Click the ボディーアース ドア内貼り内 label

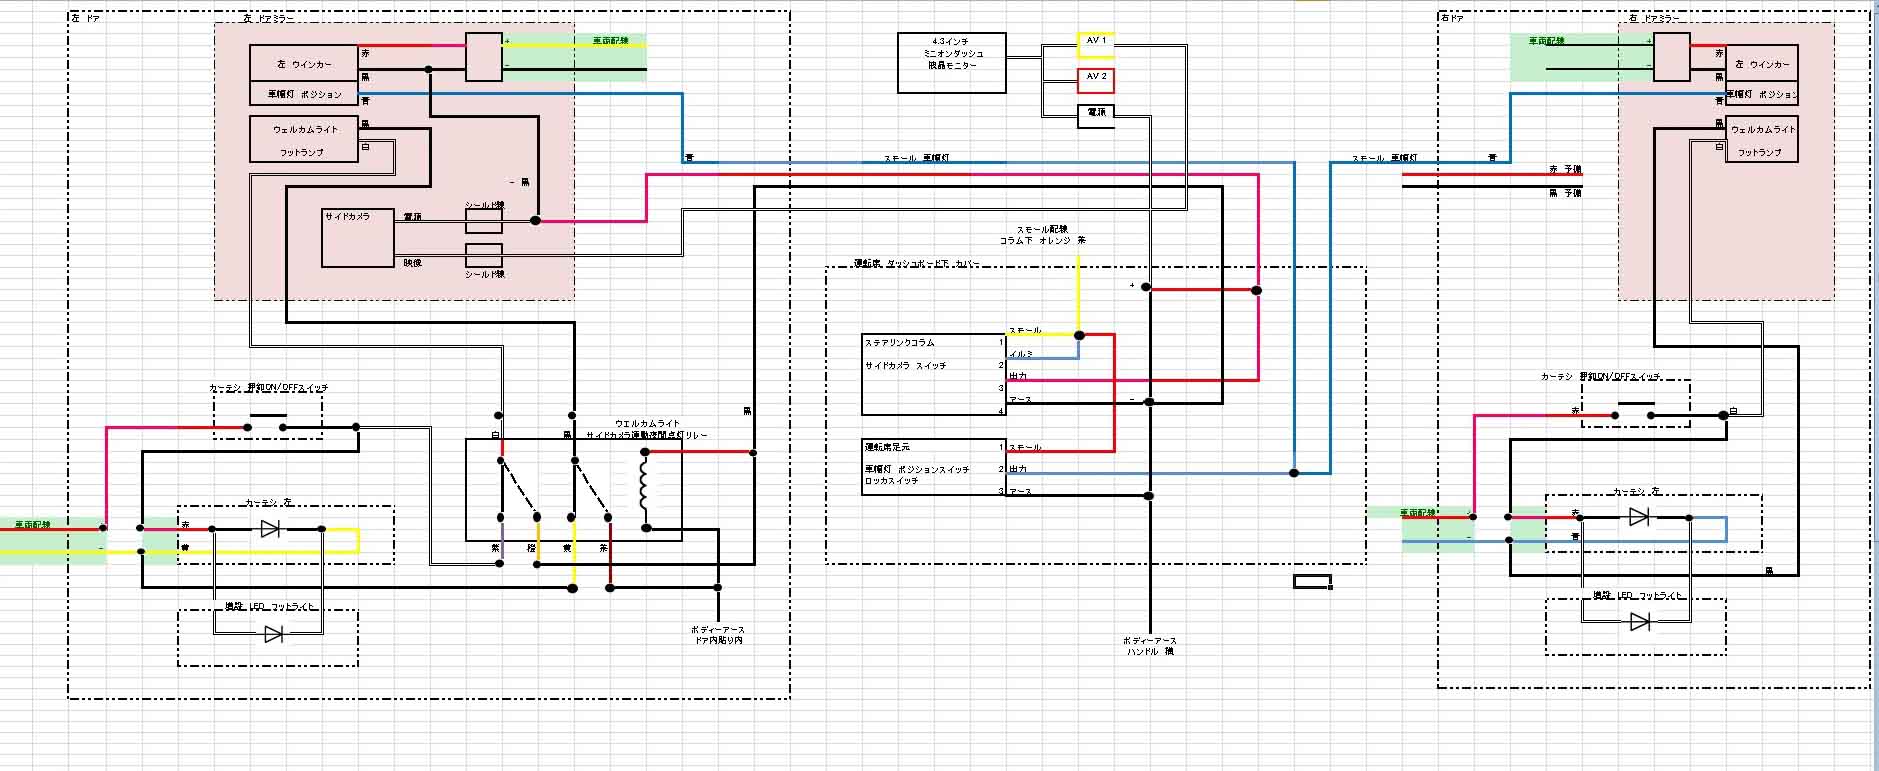(717, 635)
